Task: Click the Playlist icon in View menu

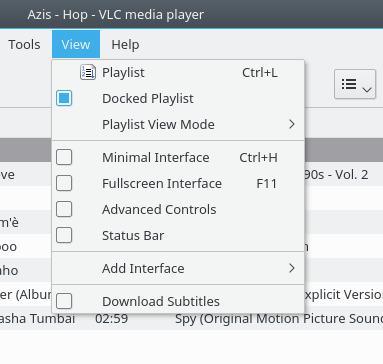Action: pyautogui.click(x=88, y=72)
